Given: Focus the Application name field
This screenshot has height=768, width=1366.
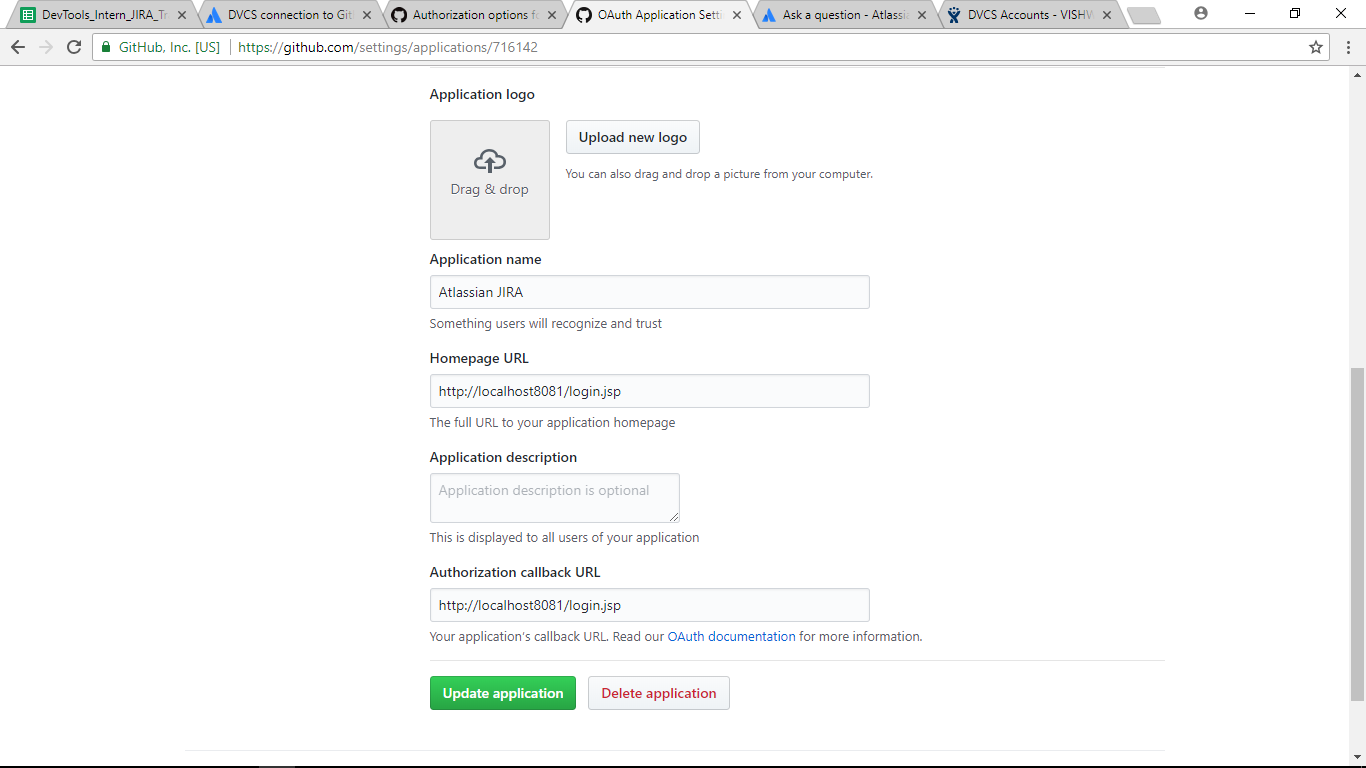Looking at the screenshot, I should pyautogui.click(x=650, y=292).
